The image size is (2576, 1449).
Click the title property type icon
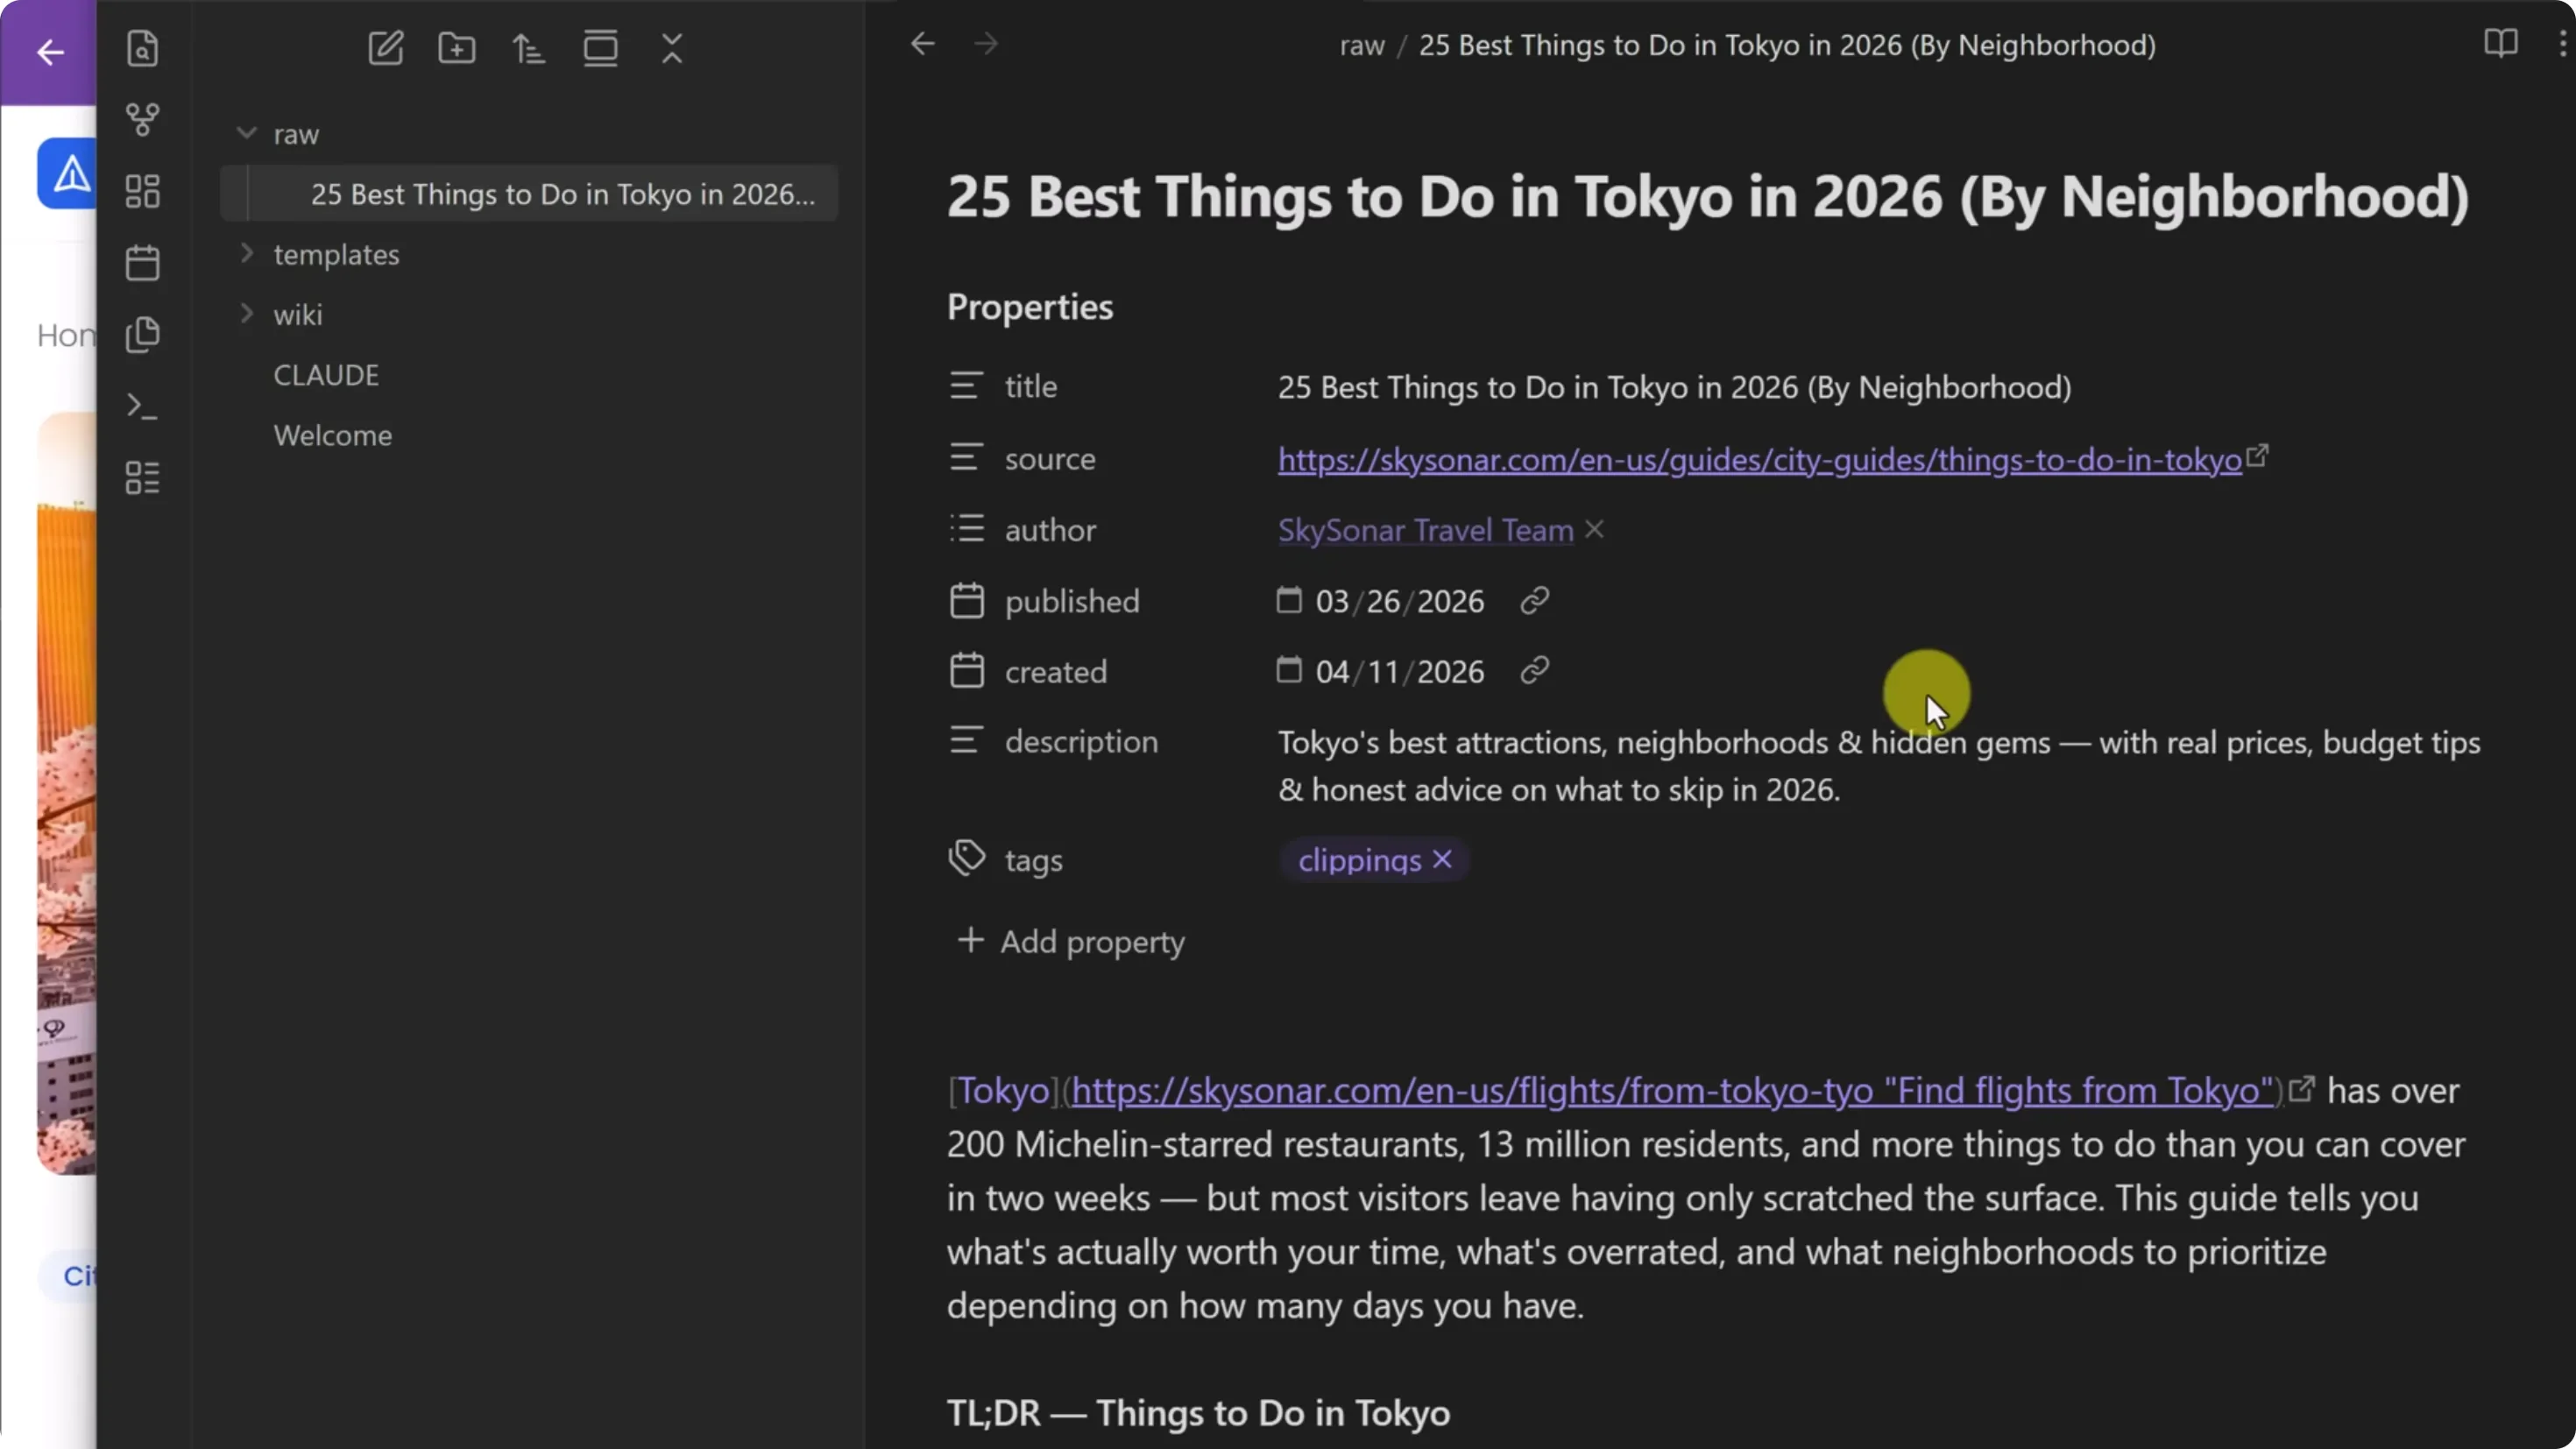pyautogui.click(x=966, y=385)
